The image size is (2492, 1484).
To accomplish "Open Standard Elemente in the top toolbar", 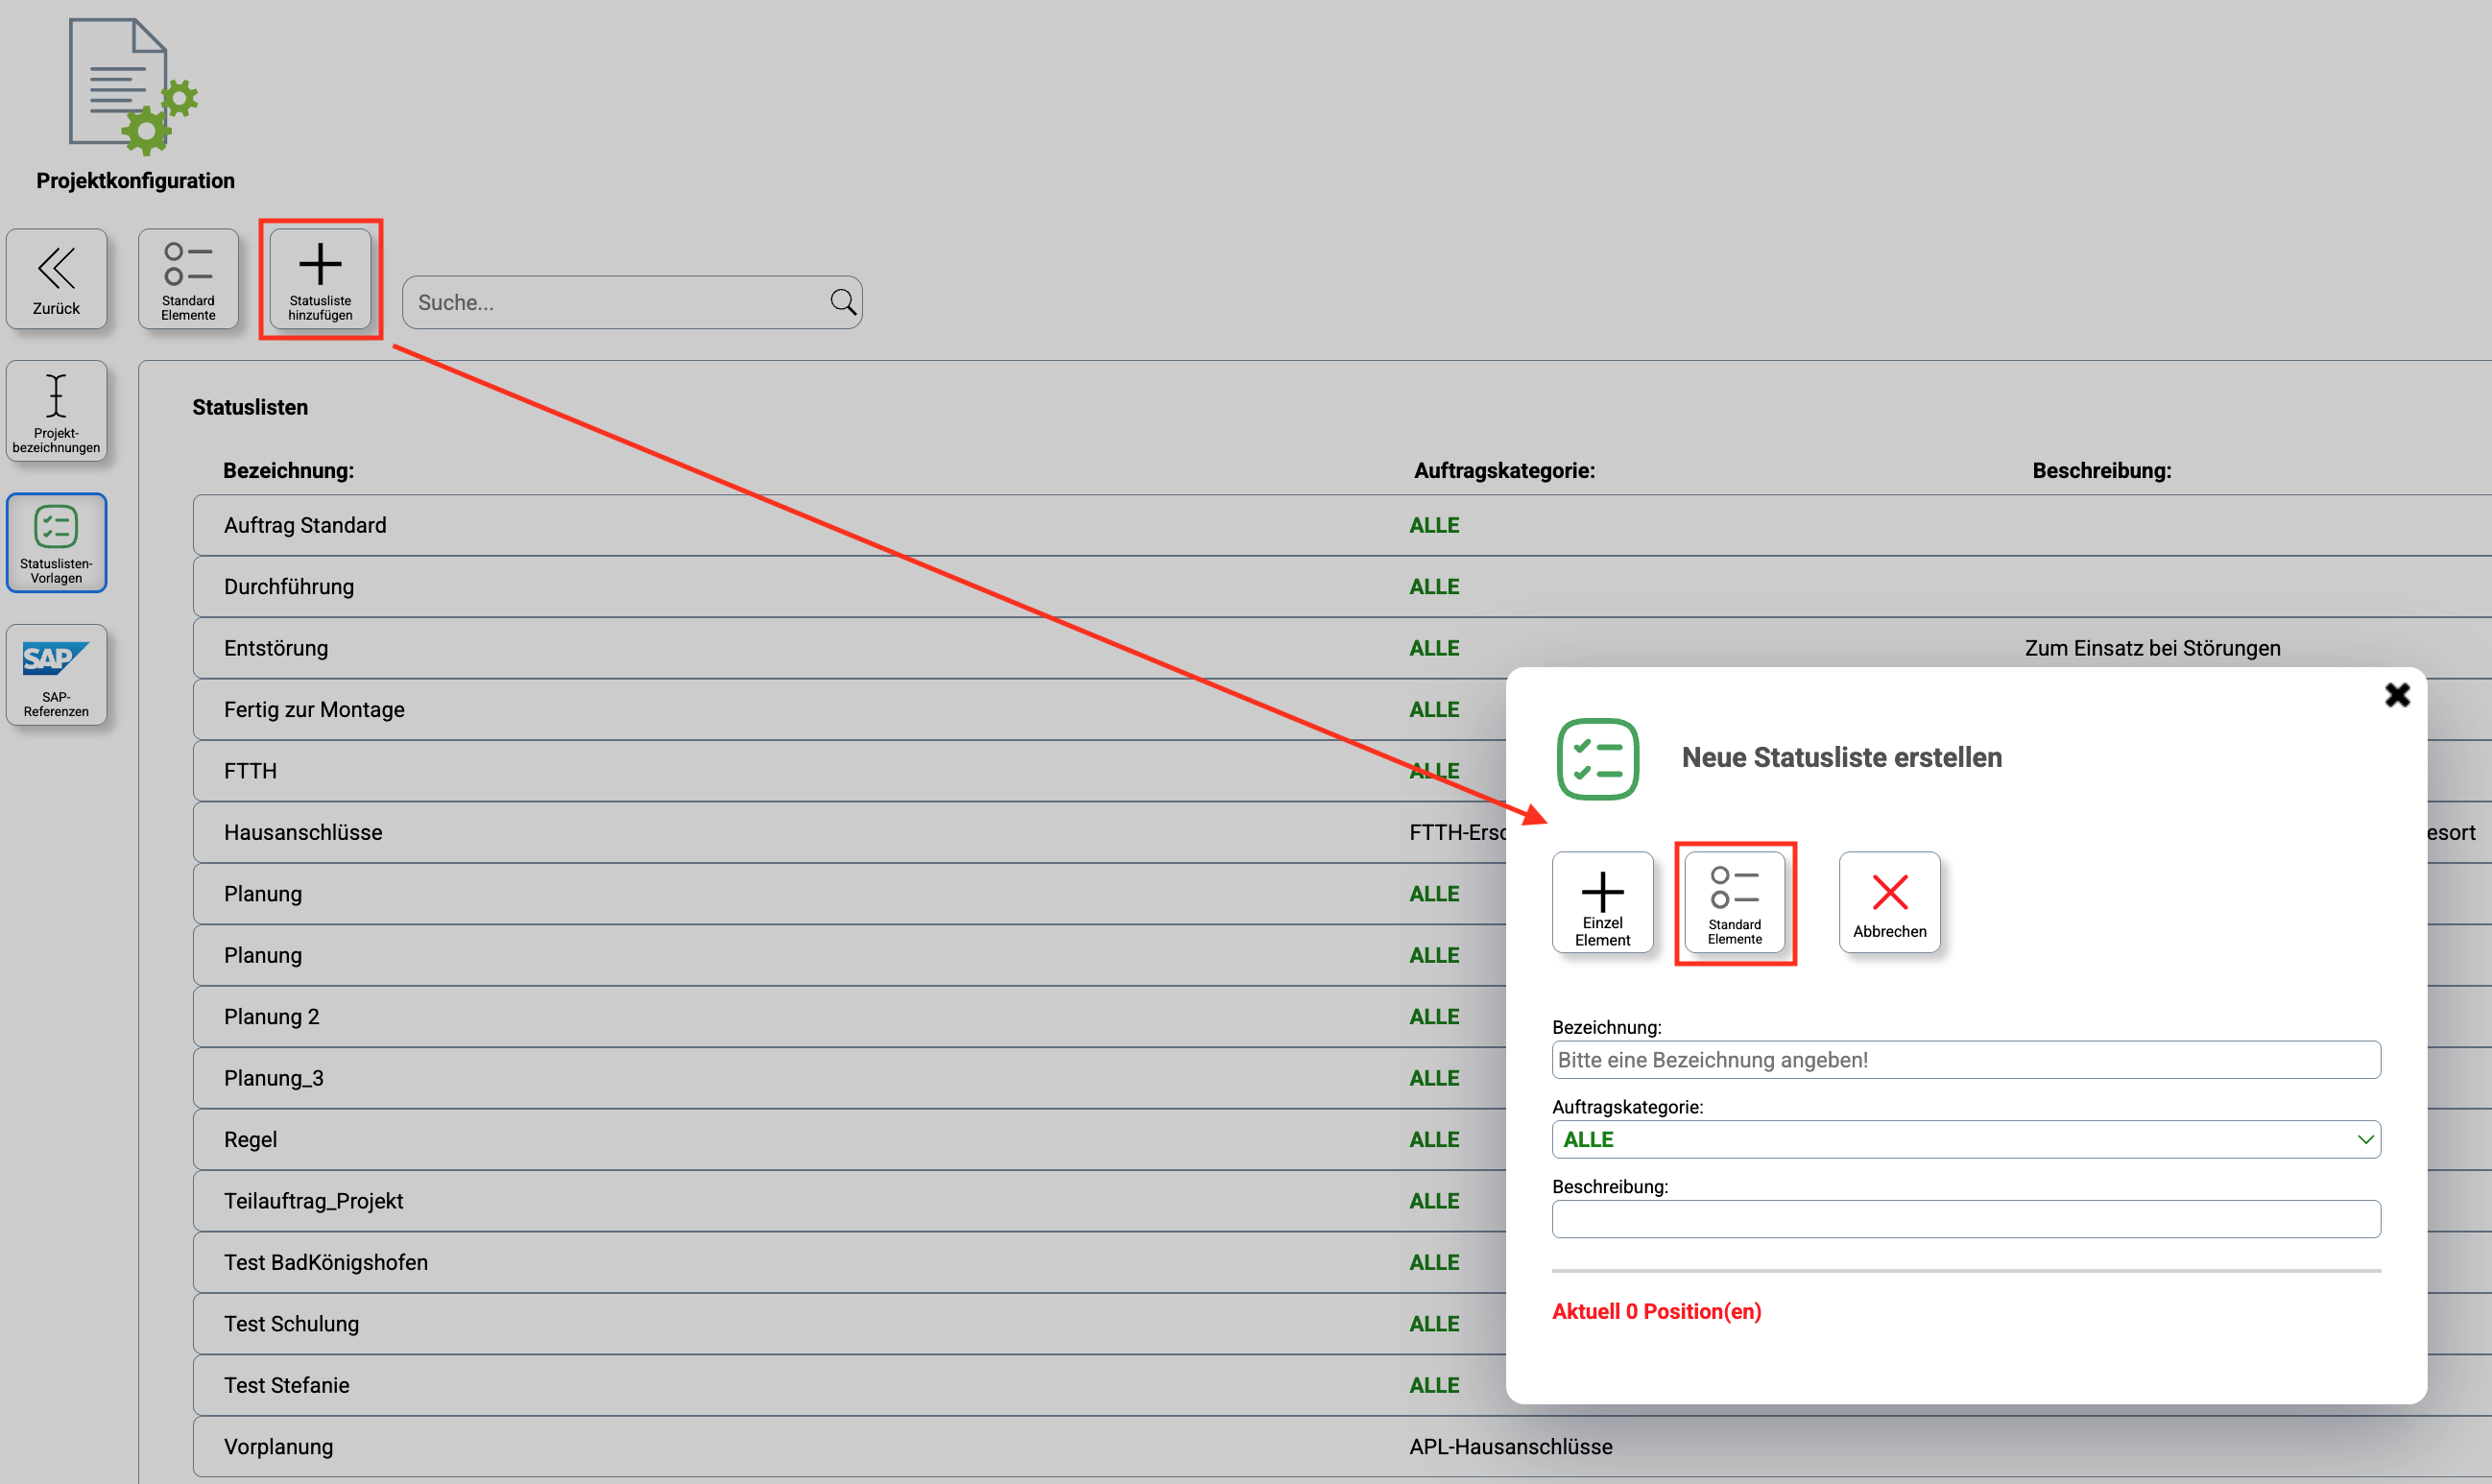I will click(188, 279).
